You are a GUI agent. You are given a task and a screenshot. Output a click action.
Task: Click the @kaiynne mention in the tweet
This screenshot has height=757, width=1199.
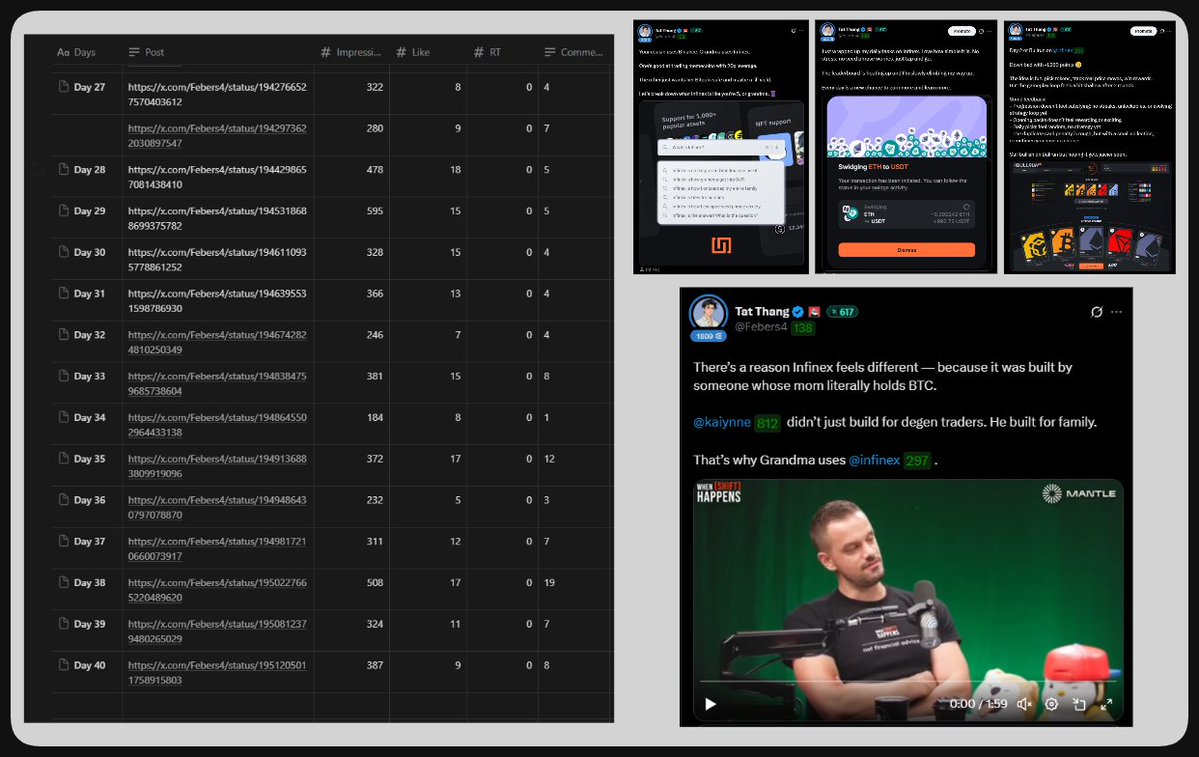722,422
